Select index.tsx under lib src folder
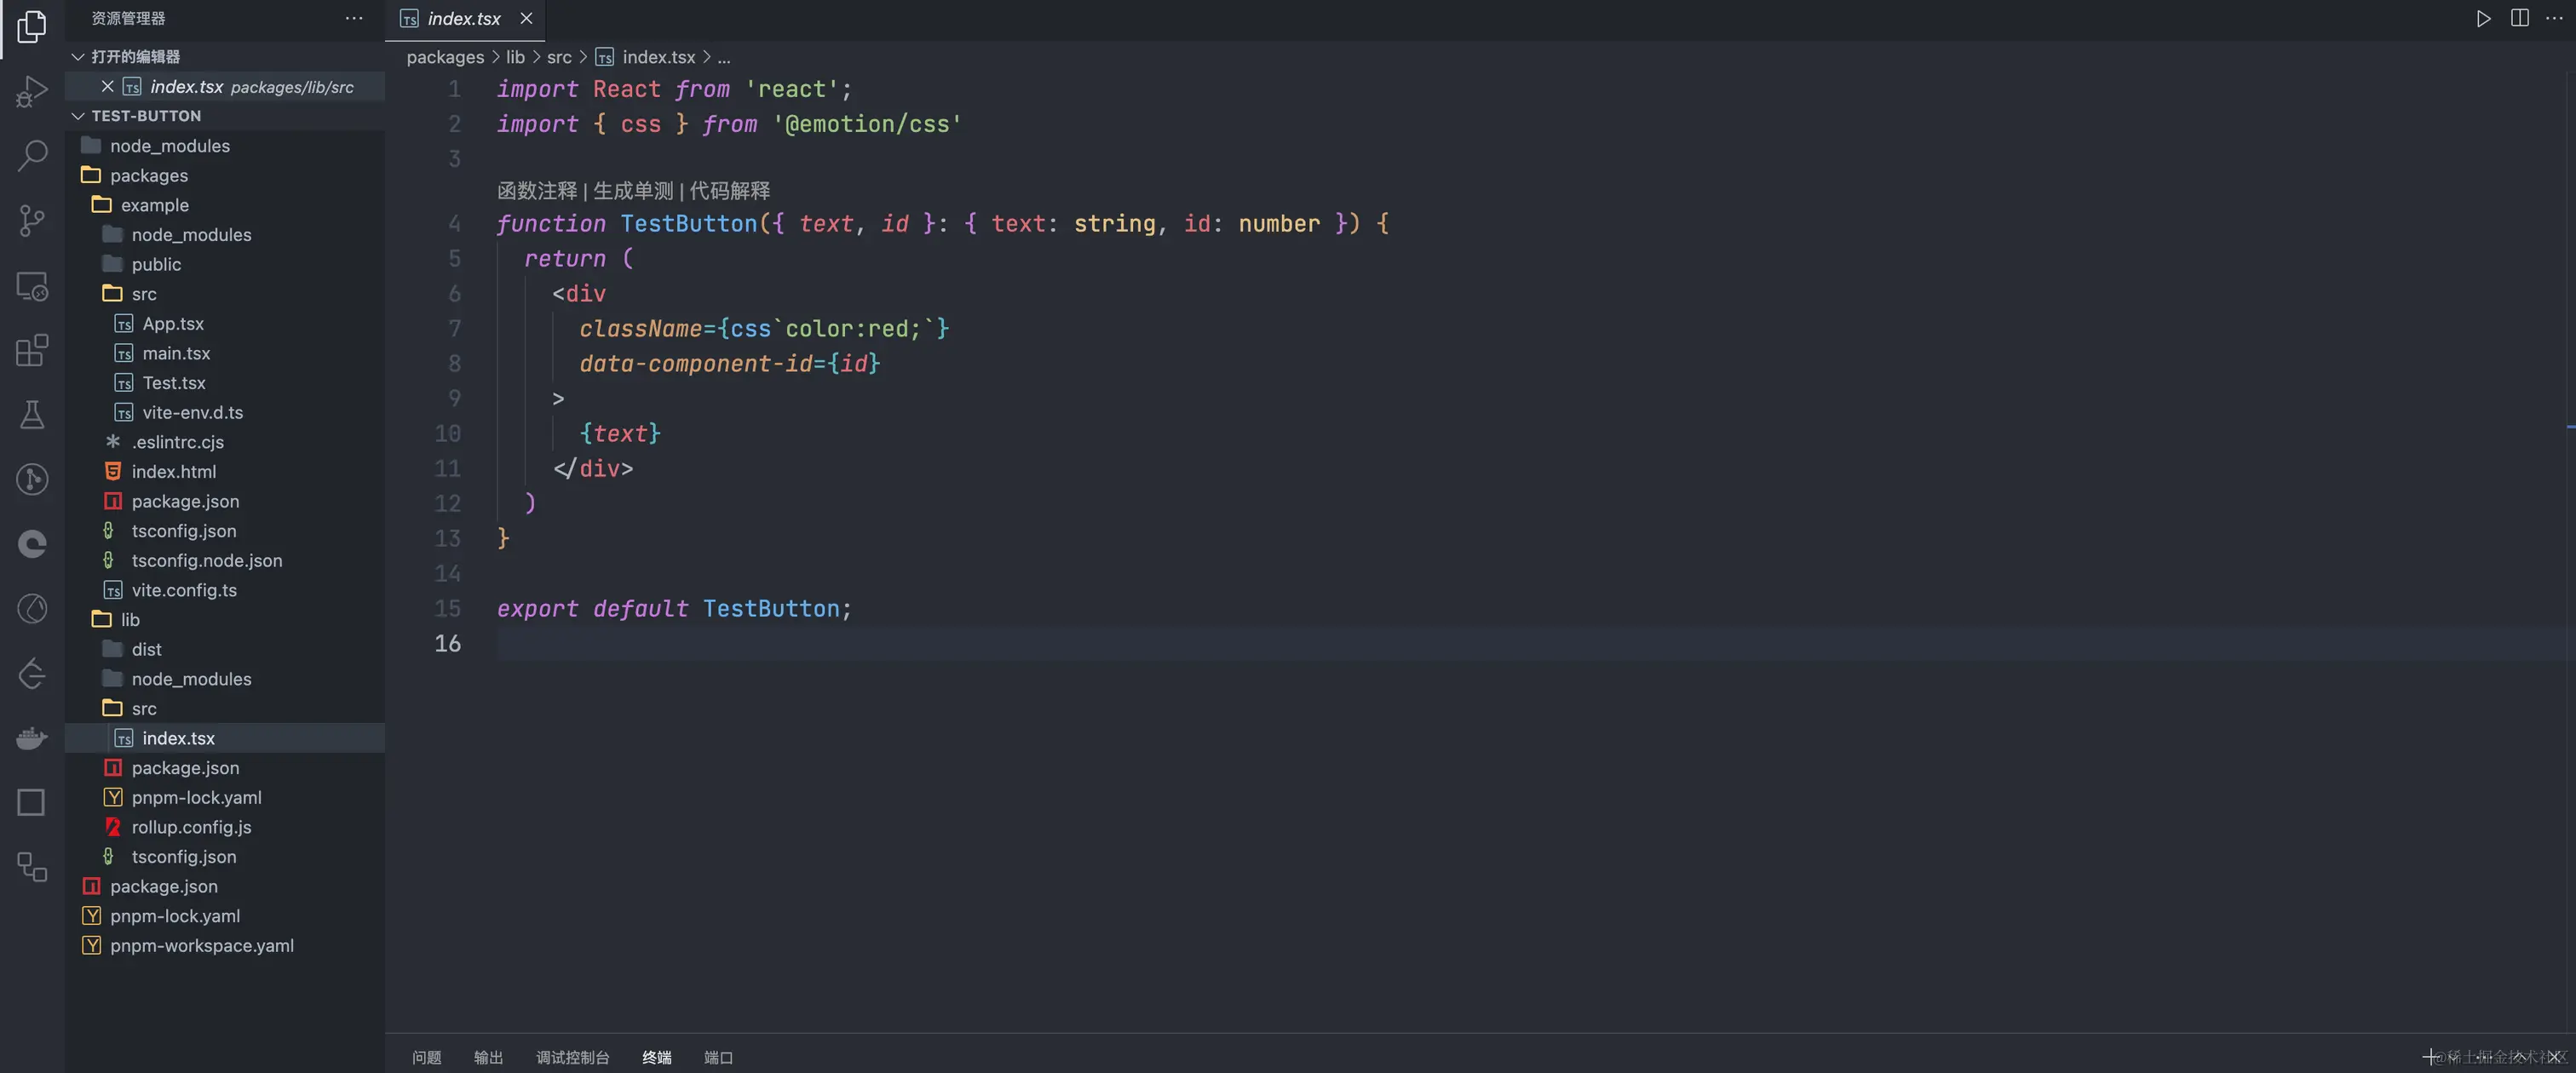Screen dimensions: 2576x1073 pos(225,739)
